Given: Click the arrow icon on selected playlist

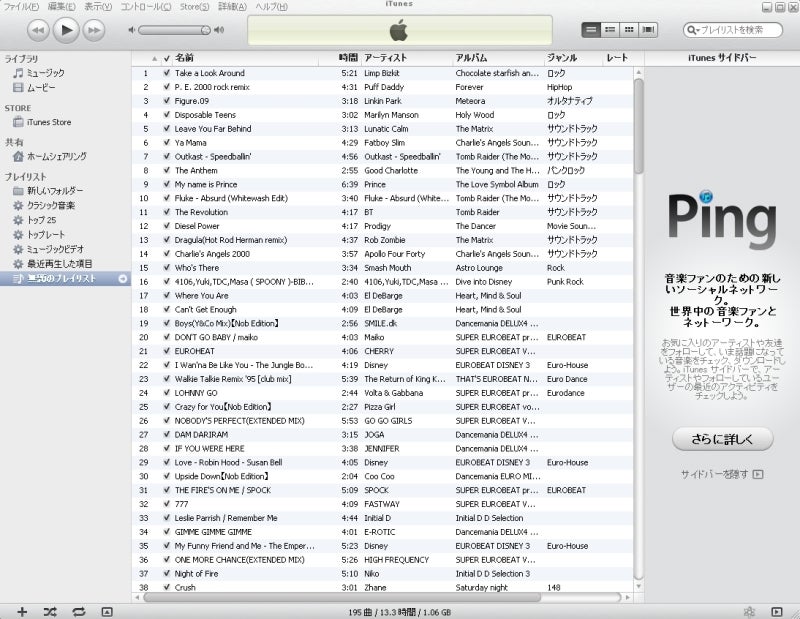Looking at the screenshot, I should click(123, 279).
